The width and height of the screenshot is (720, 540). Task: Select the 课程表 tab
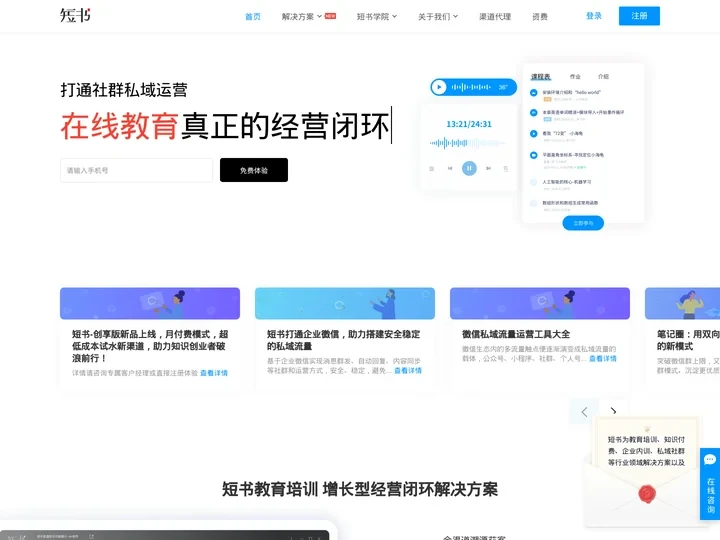click(540, 77)
